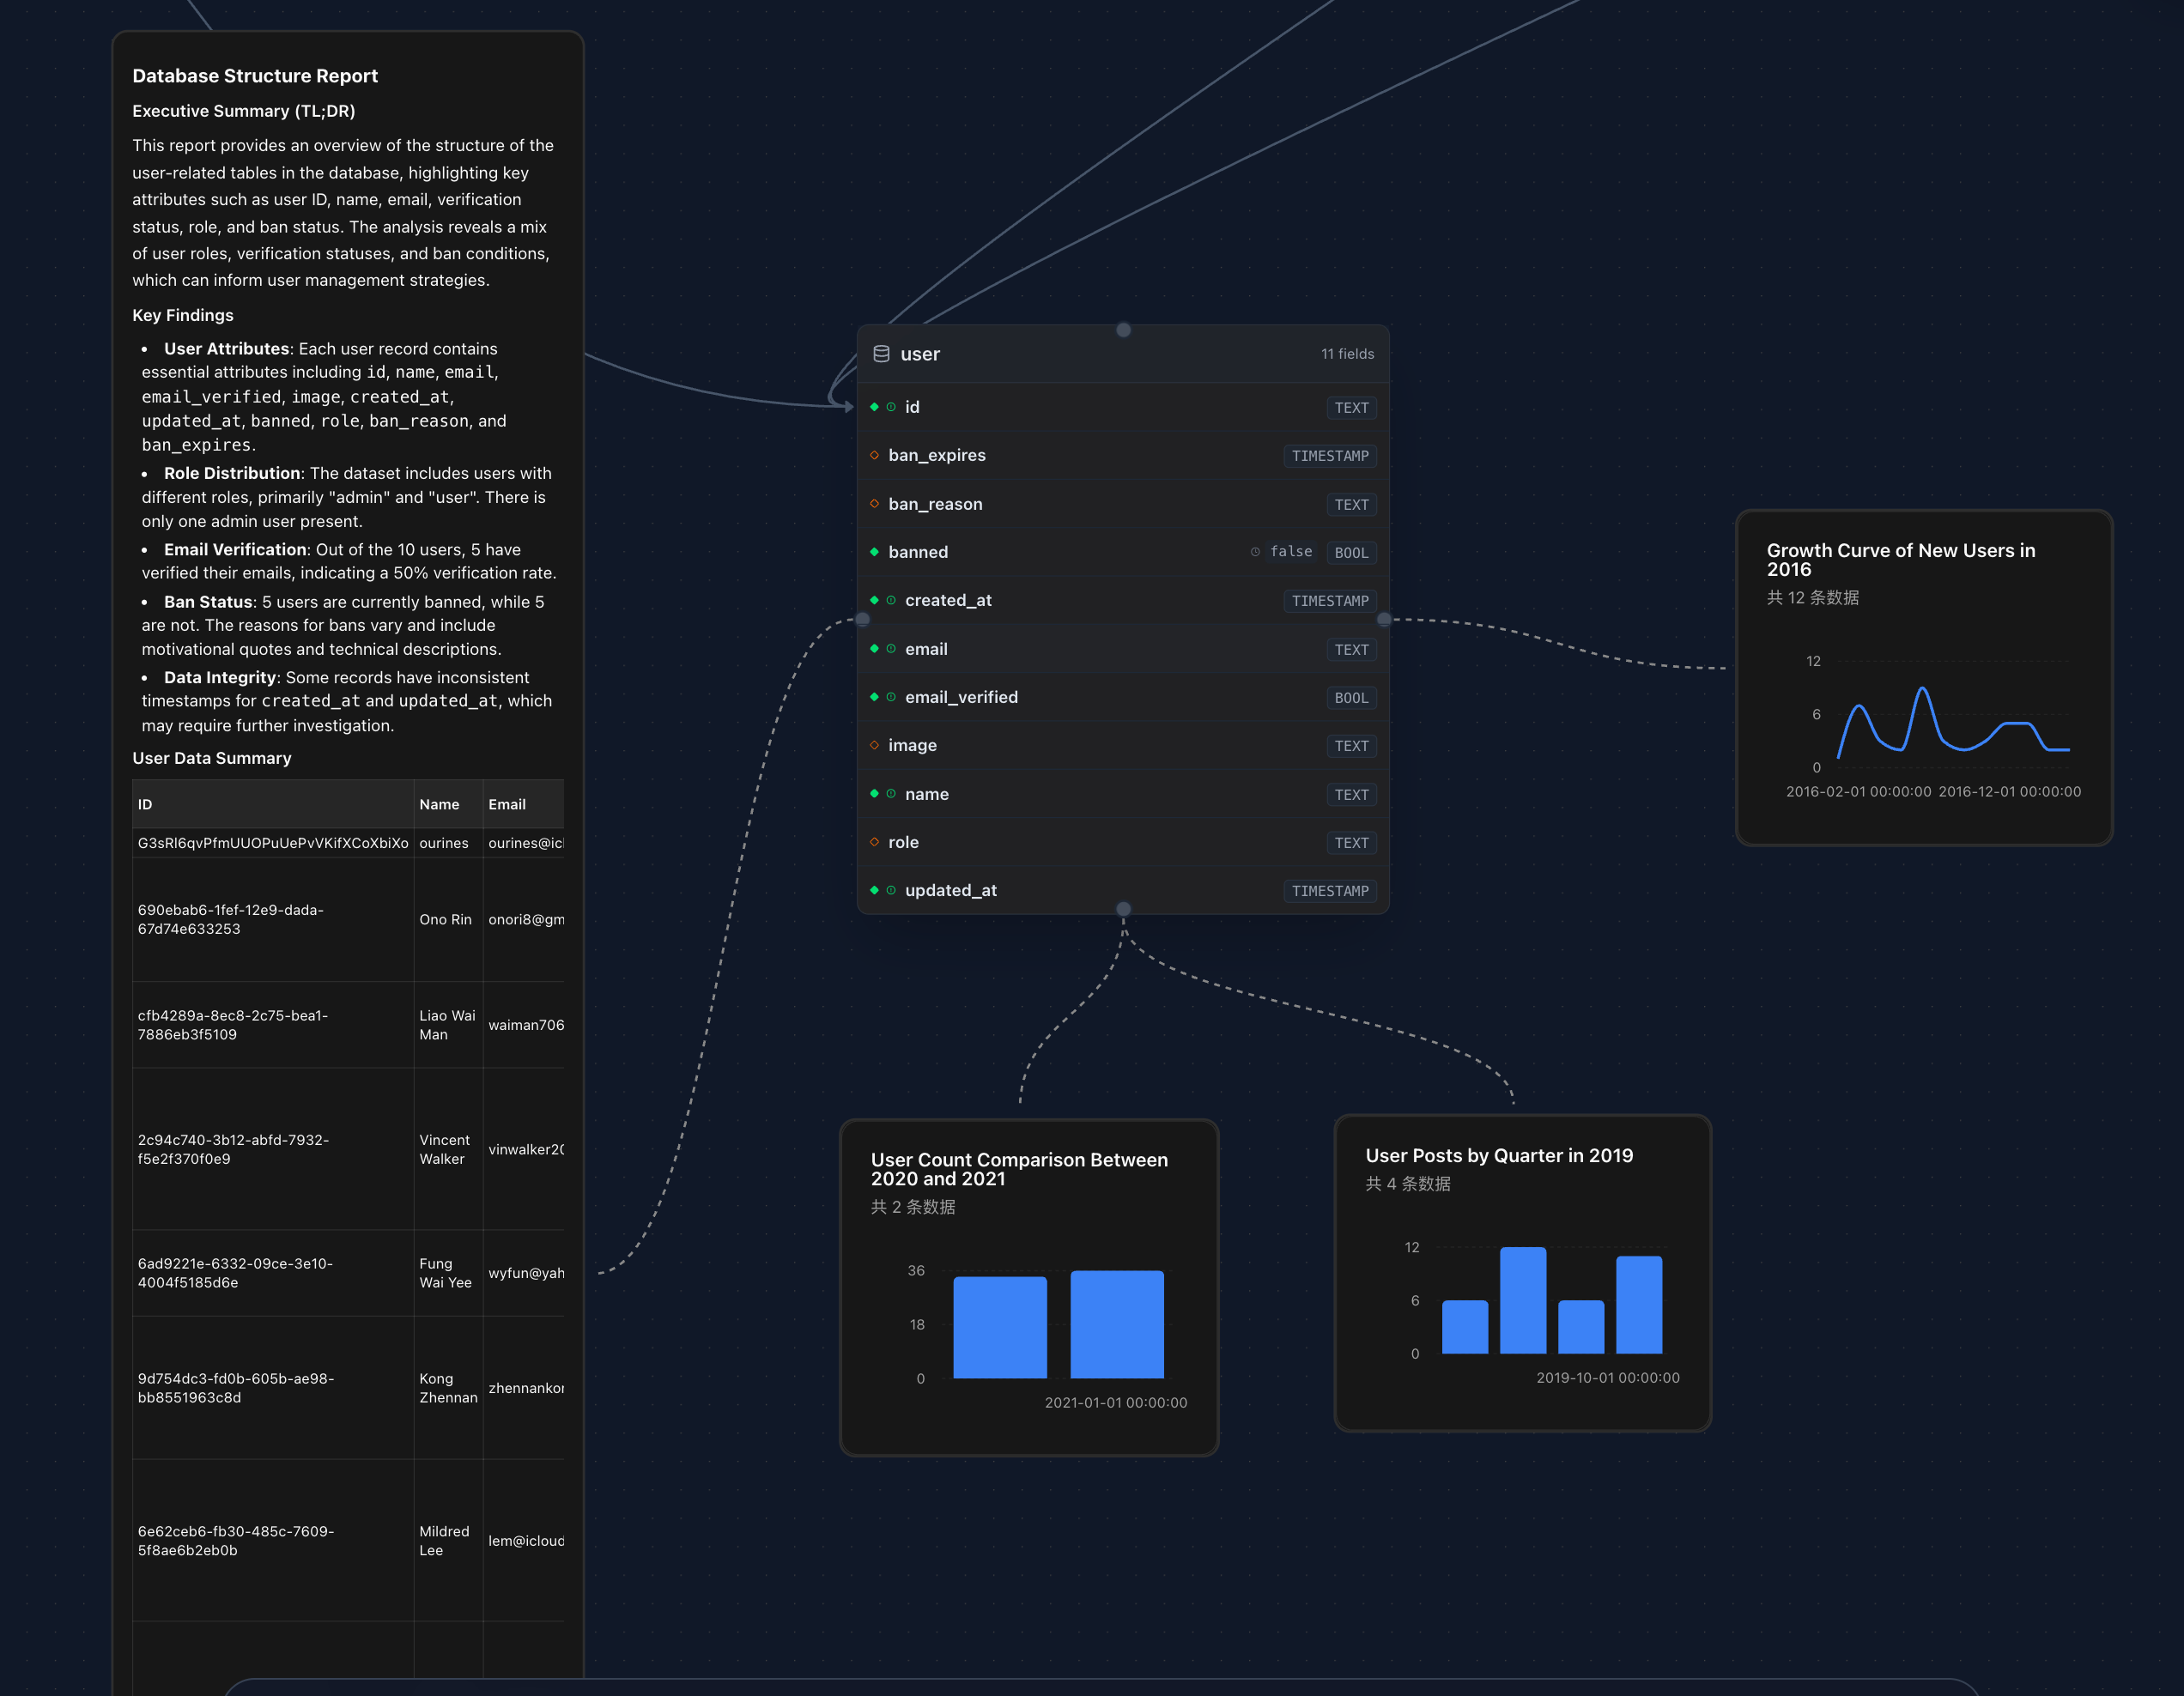Select the TIMESTAMP badge on created_at row
This screenshot has height=1696, width=2184.
click(x=1329, y=601)
